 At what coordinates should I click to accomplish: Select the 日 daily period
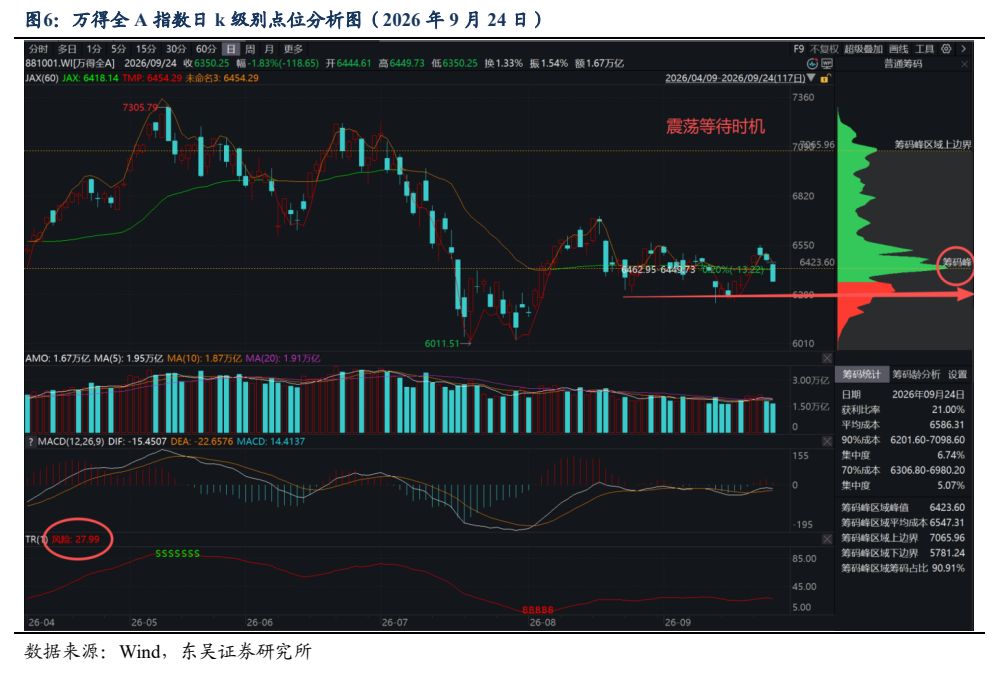[231, 49]
